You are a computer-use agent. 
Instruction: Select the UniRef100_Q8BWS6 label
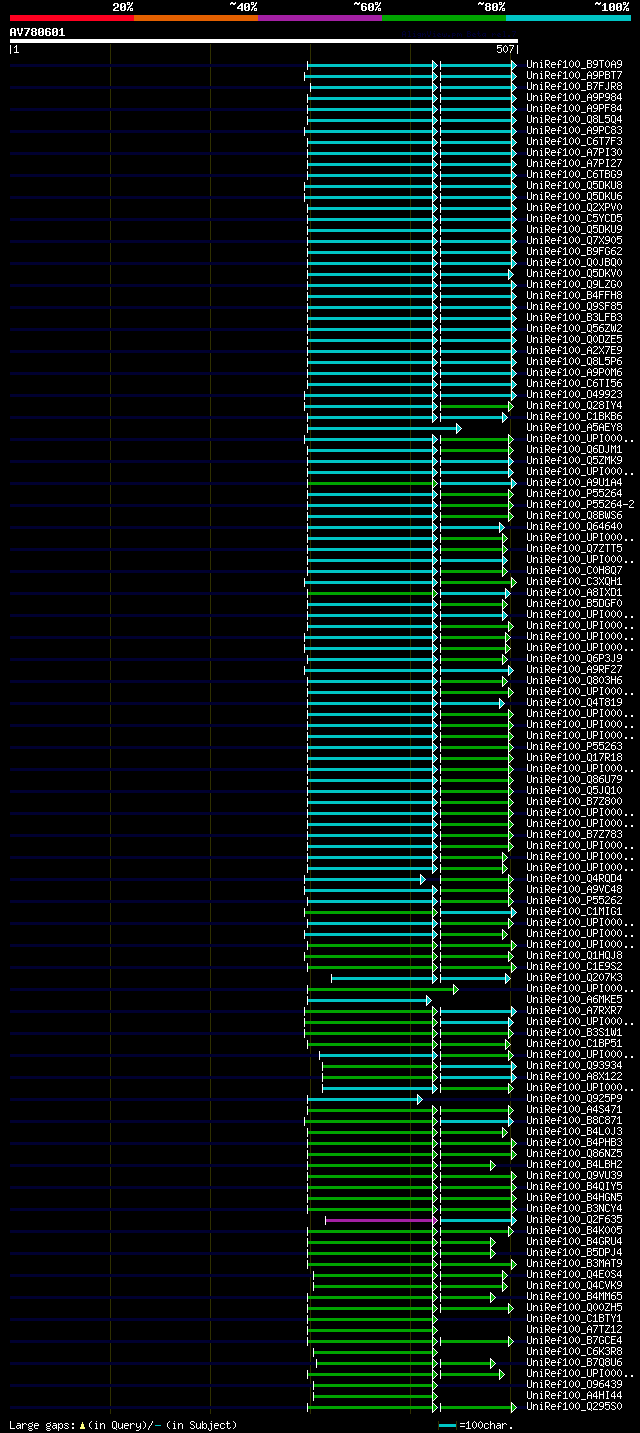point(574,516)
